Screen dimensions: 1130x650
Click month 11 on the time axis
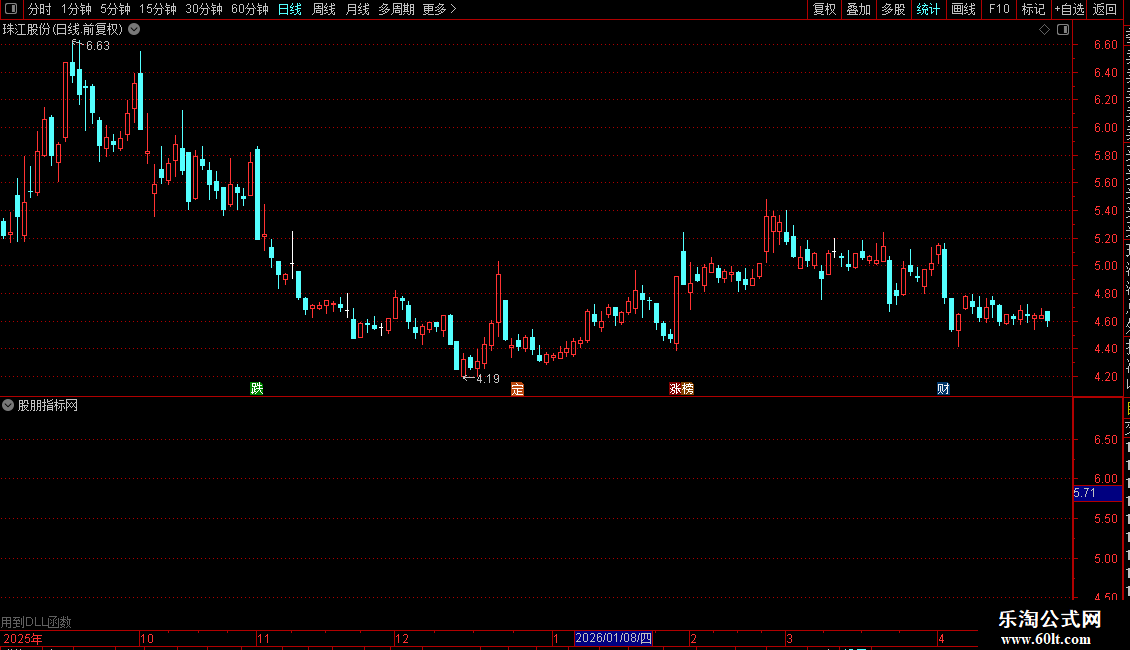[x=263, y=638]
